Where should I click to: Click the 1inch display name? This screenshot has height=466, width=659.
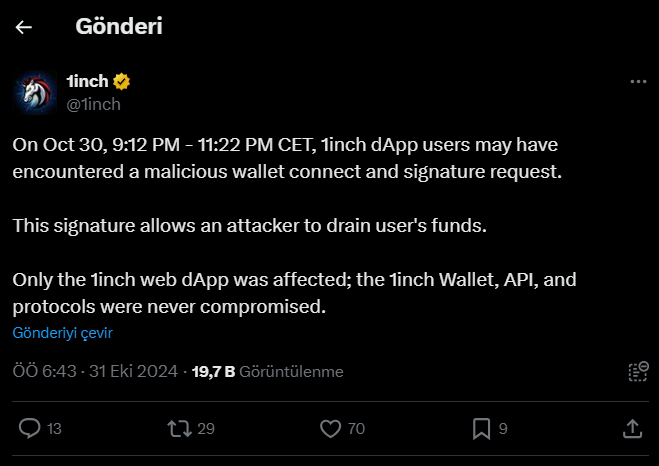[x=87, y=81]
